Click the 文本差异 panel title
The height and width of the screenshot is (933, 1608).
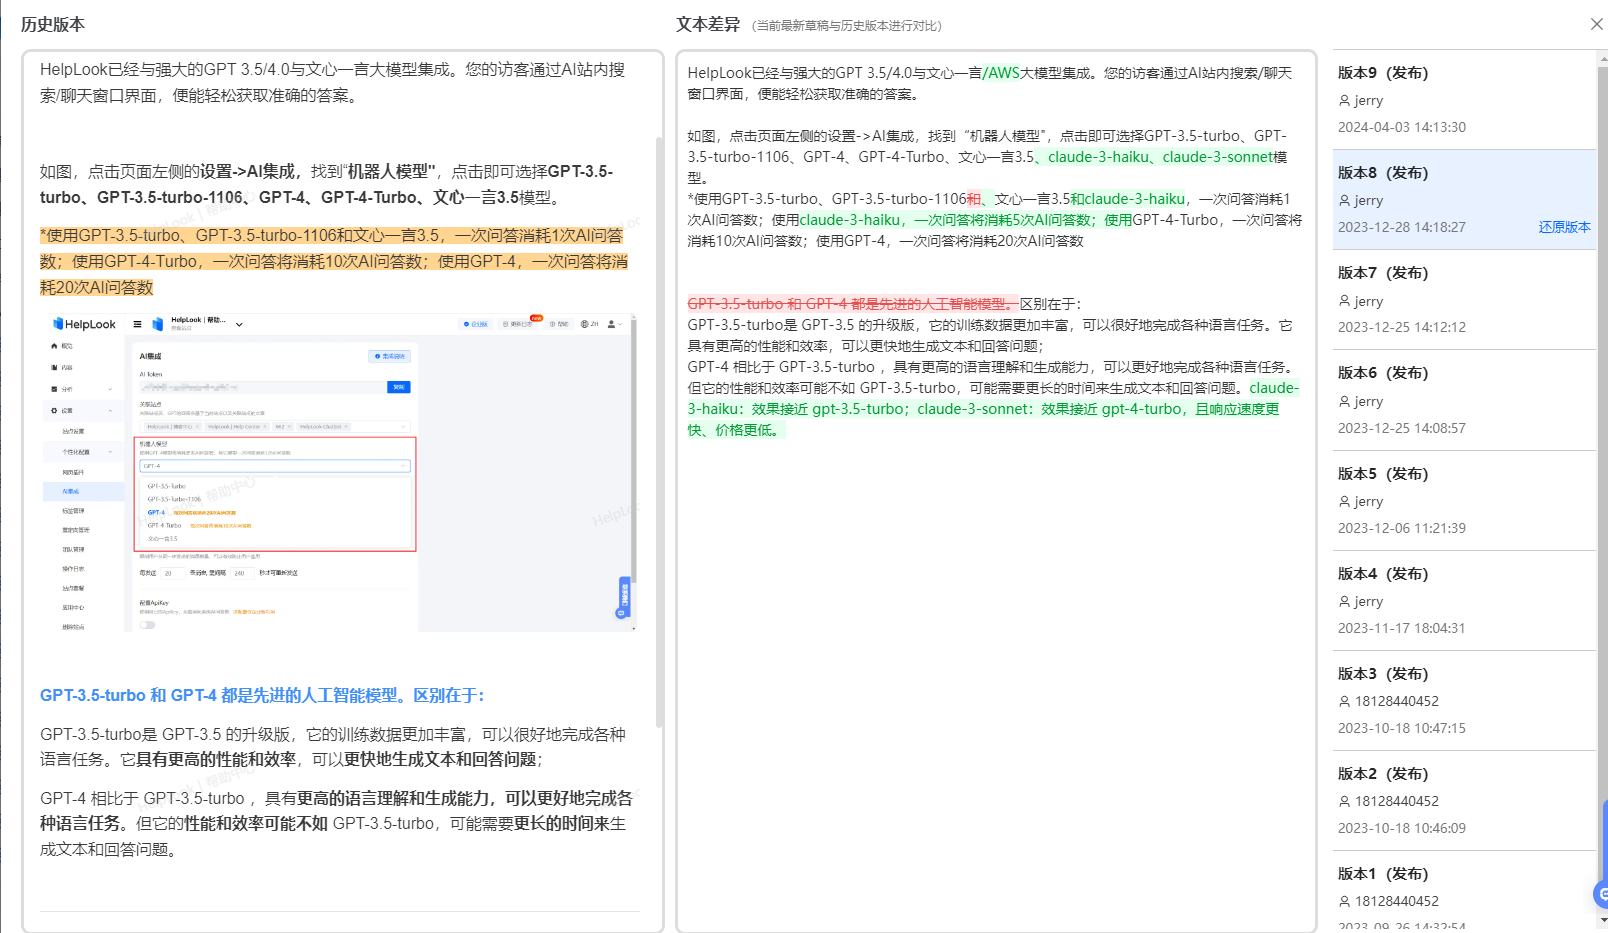pyautogui.click(x=708, y=24)
